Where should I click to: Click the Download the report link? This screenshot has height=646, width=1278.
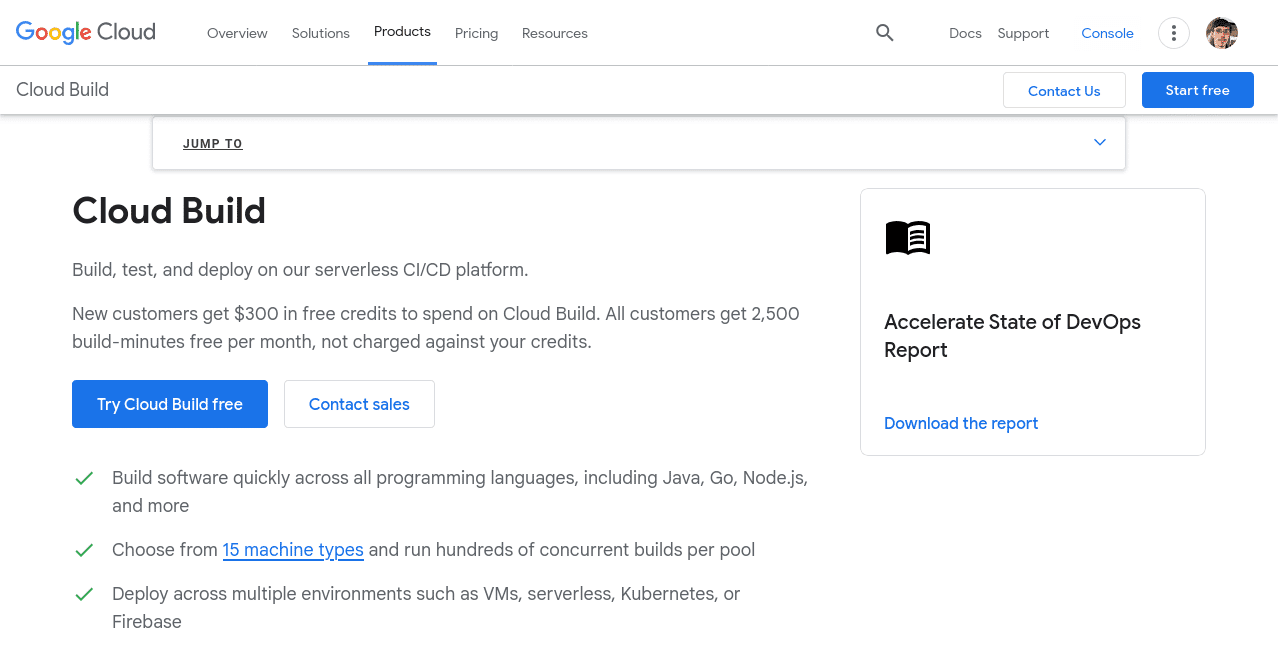pos(961,423)
